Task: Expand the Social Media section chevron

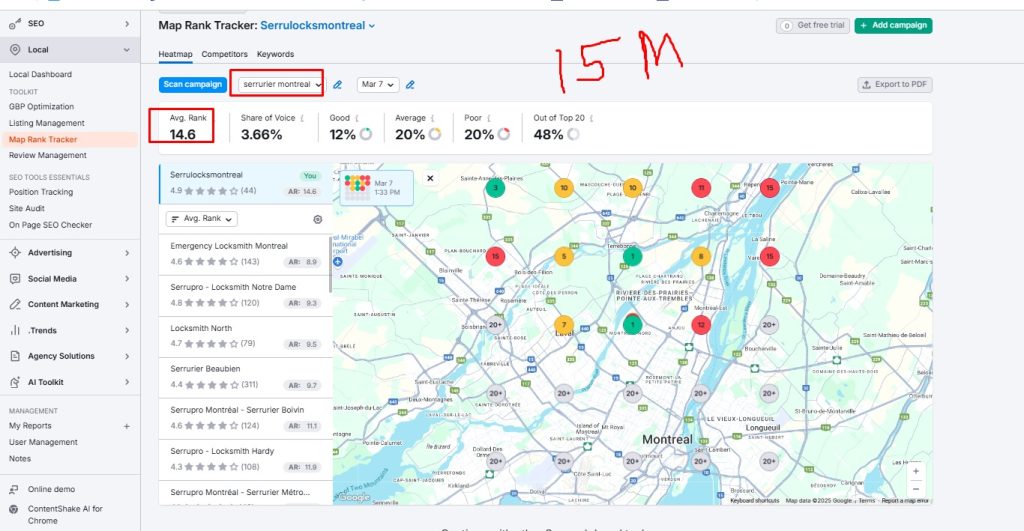Action: 127,279
